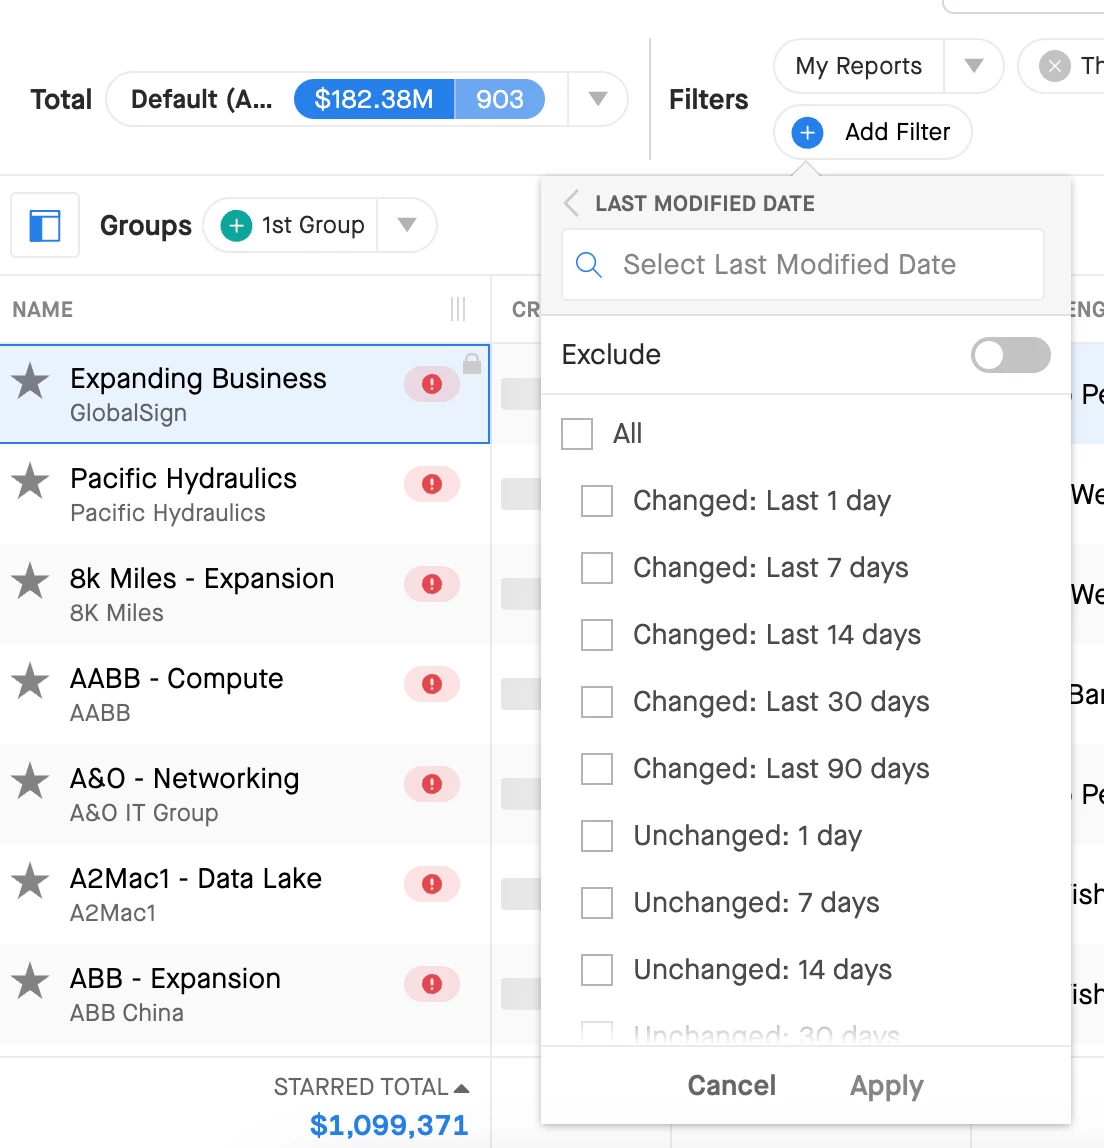
Task: Check Unchanged: 7 days
Action: (597, 903)
